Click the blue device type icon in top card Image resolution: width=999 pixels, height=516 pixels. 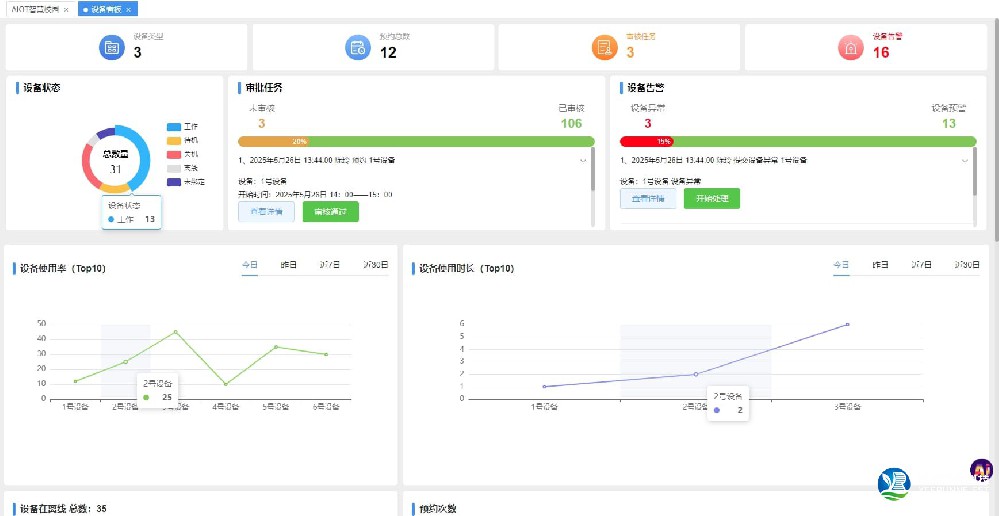point(111,47)
